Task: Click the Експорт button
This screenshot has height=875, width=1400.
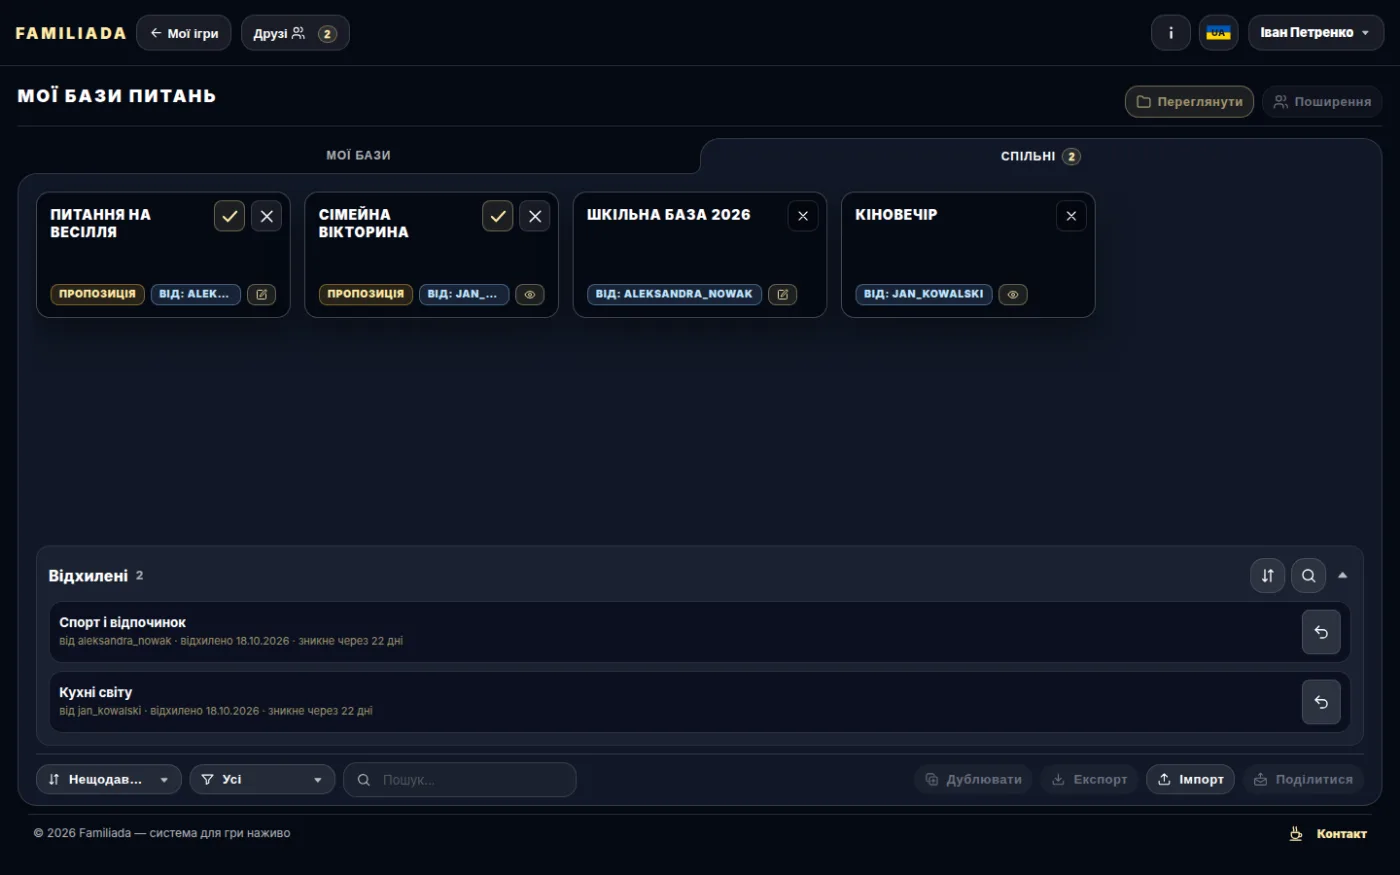Action: tap(1089, 779)
